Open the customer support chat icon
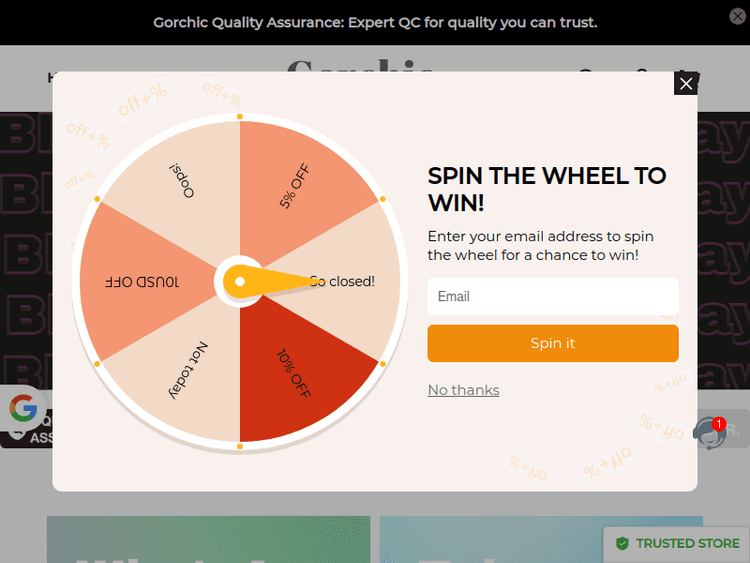 coord(709,433)
